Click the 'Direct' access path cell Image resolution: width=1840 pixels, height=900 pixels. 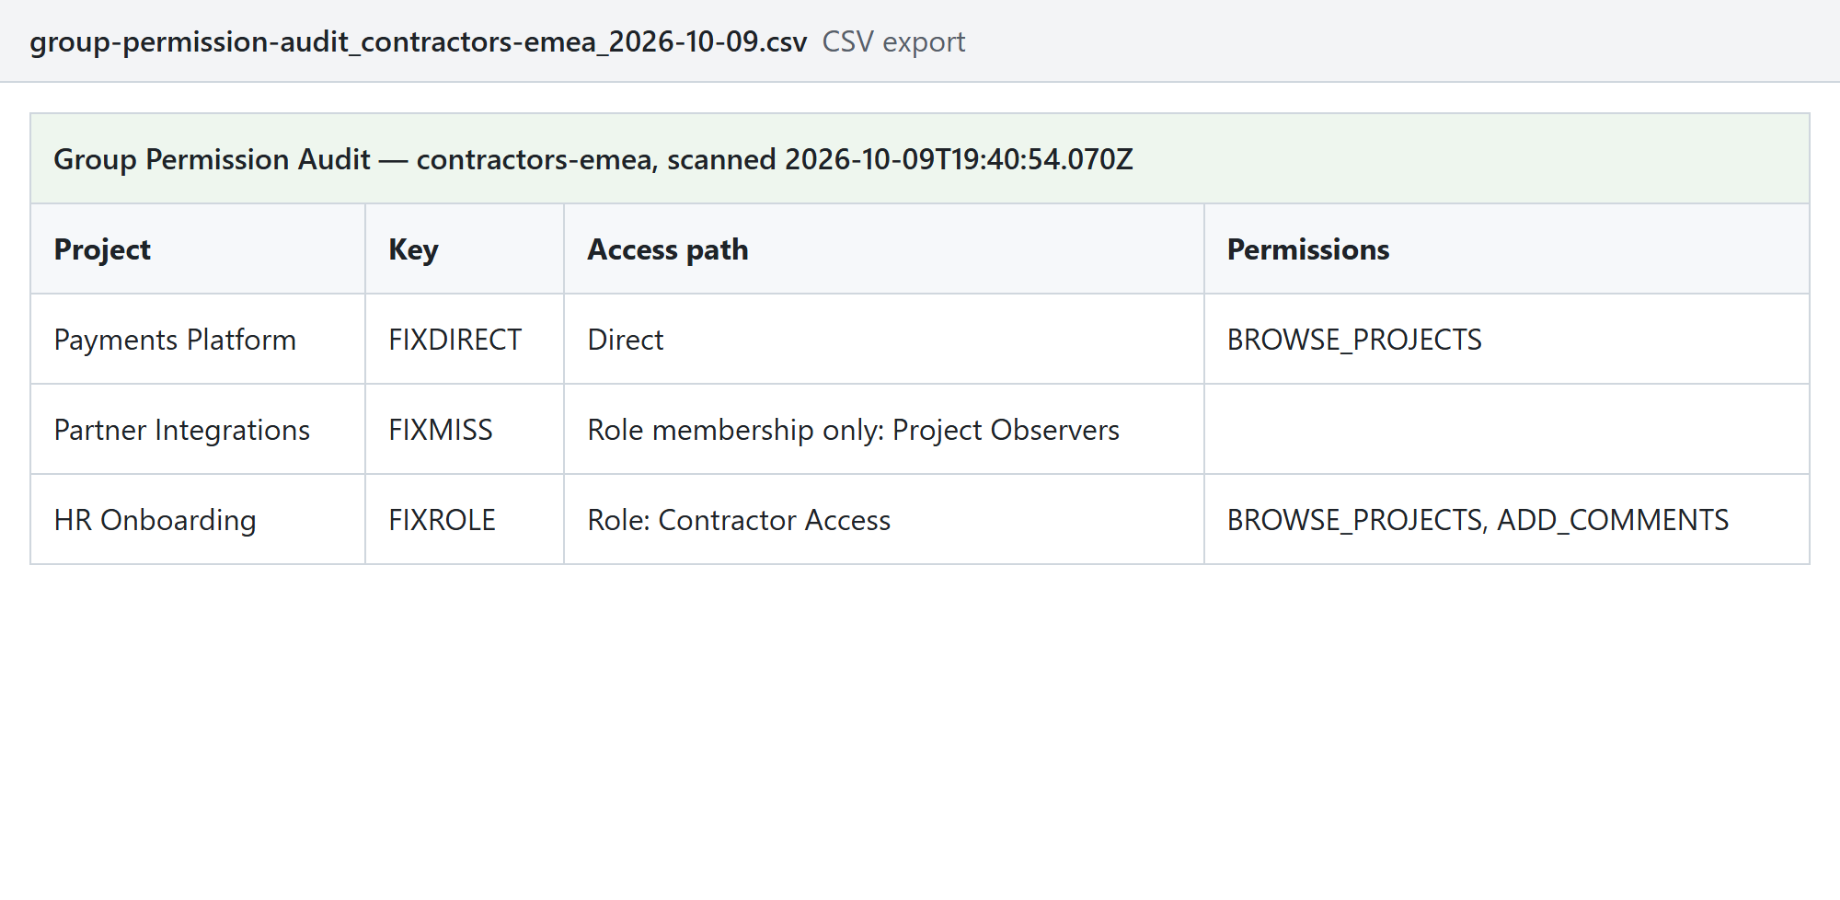point(884,339)
